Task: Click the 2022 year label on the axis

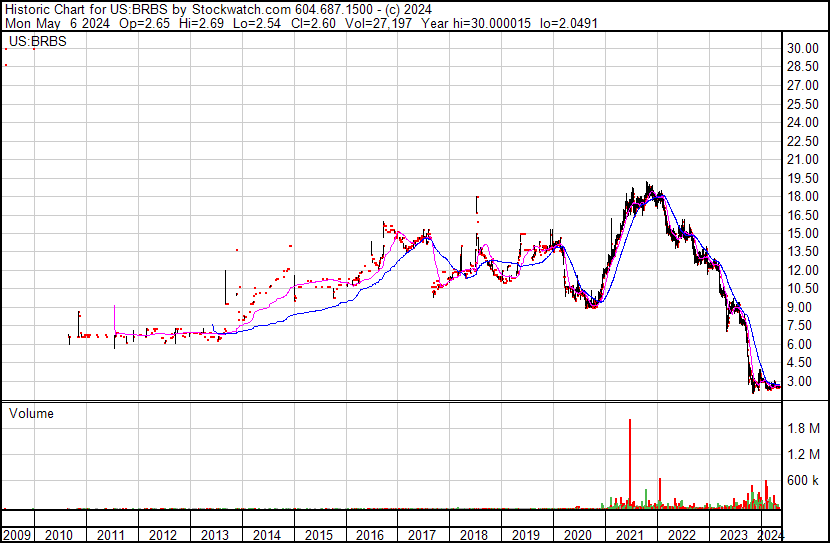Action: 681,535
